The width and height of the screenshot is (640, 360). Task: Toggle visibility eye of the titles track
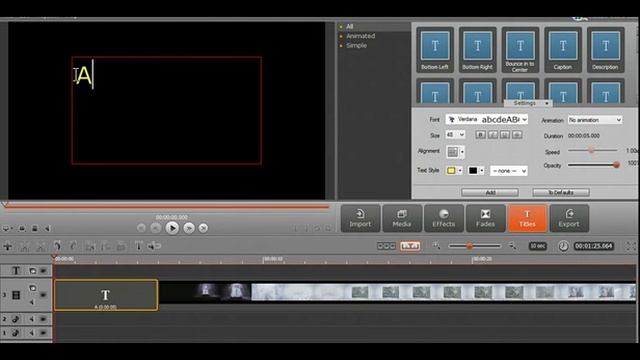click(43, 271)
